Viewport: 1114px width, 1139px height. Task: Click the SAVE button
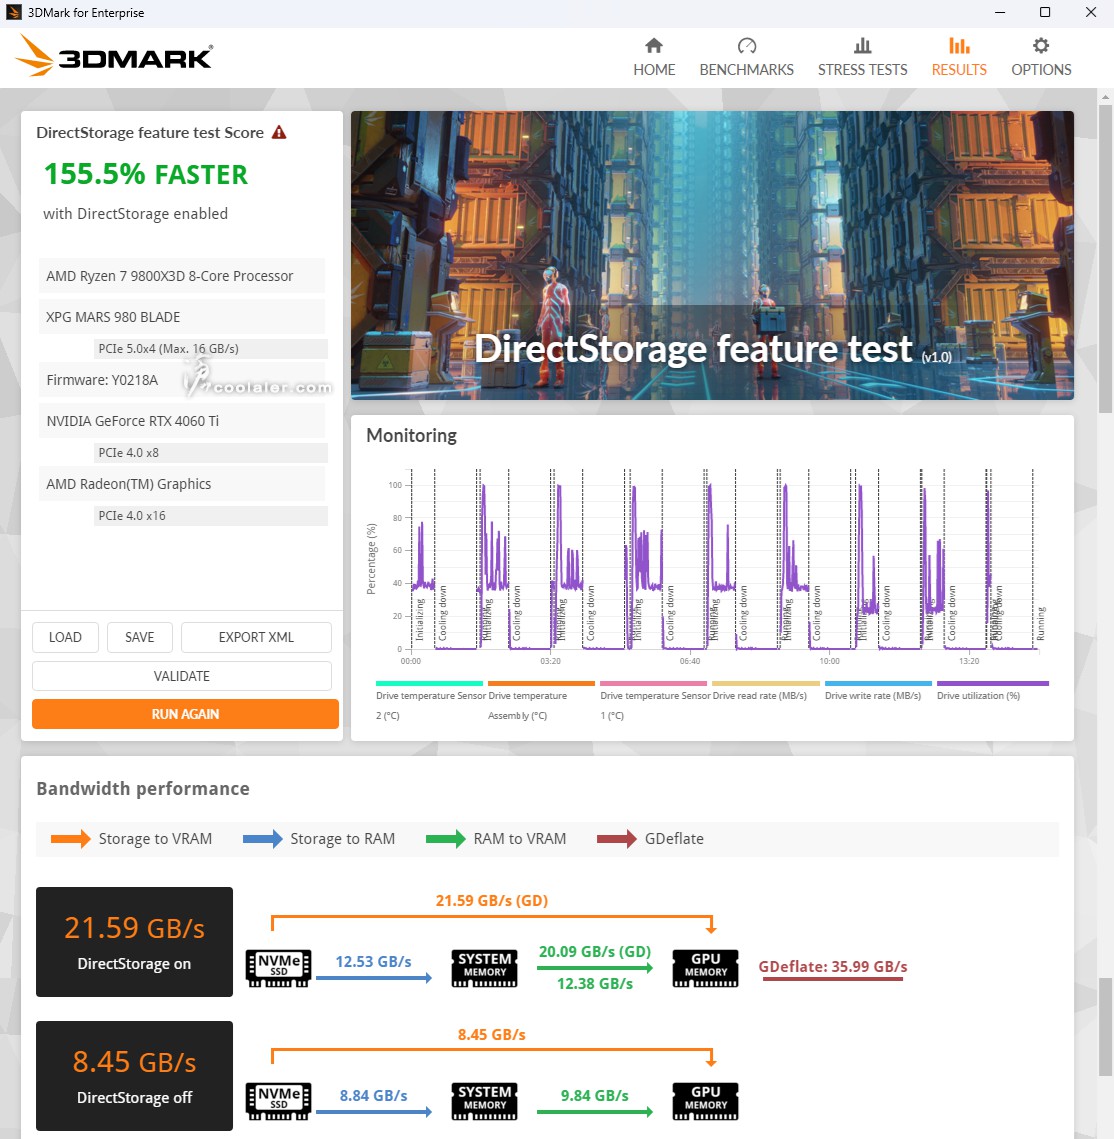pos(139,637)
